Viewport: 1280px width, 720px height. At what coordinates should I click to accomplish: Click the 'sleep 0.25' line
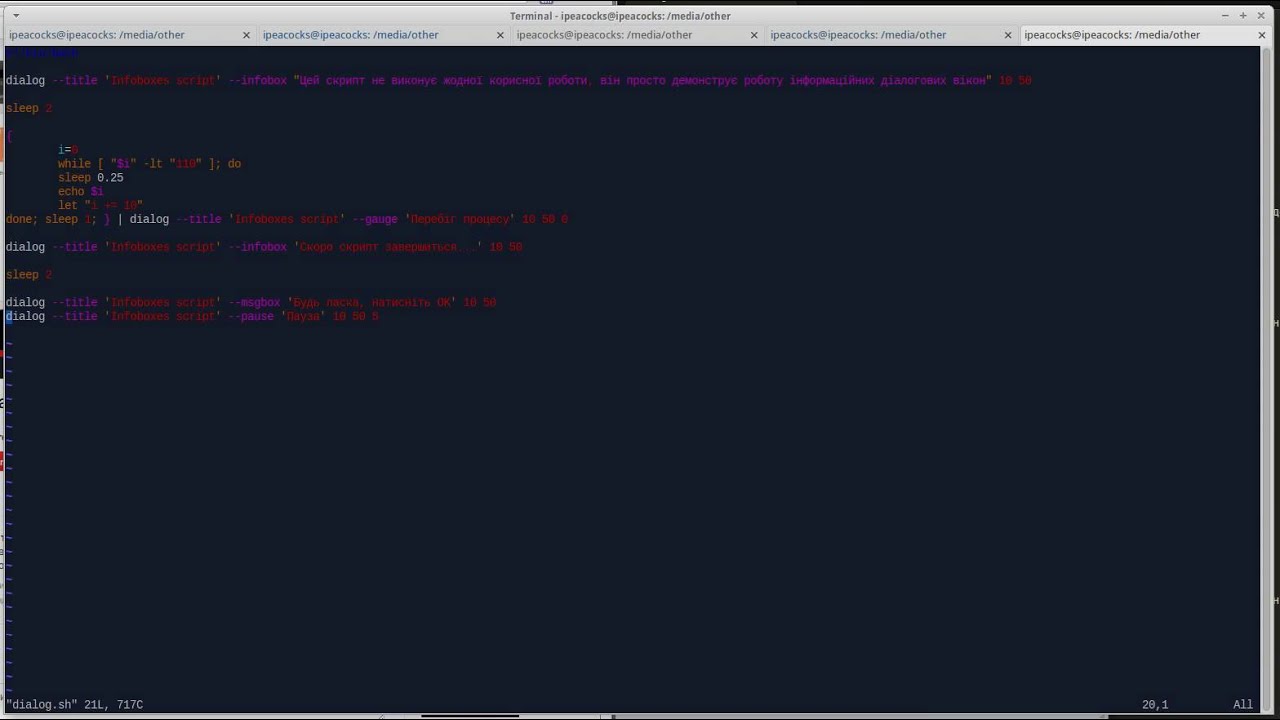[x=90, y=178]
